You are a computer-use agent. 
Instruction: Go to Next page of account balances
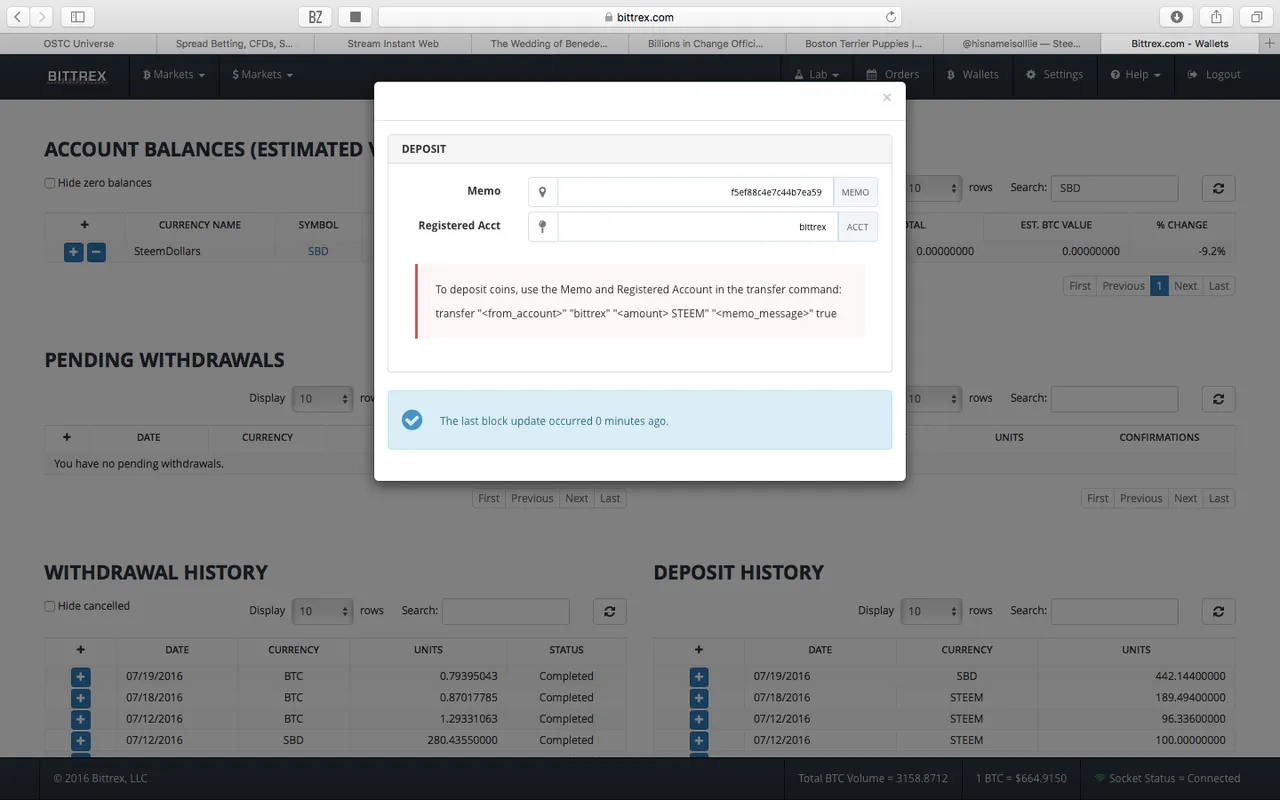coord(1185,286)
